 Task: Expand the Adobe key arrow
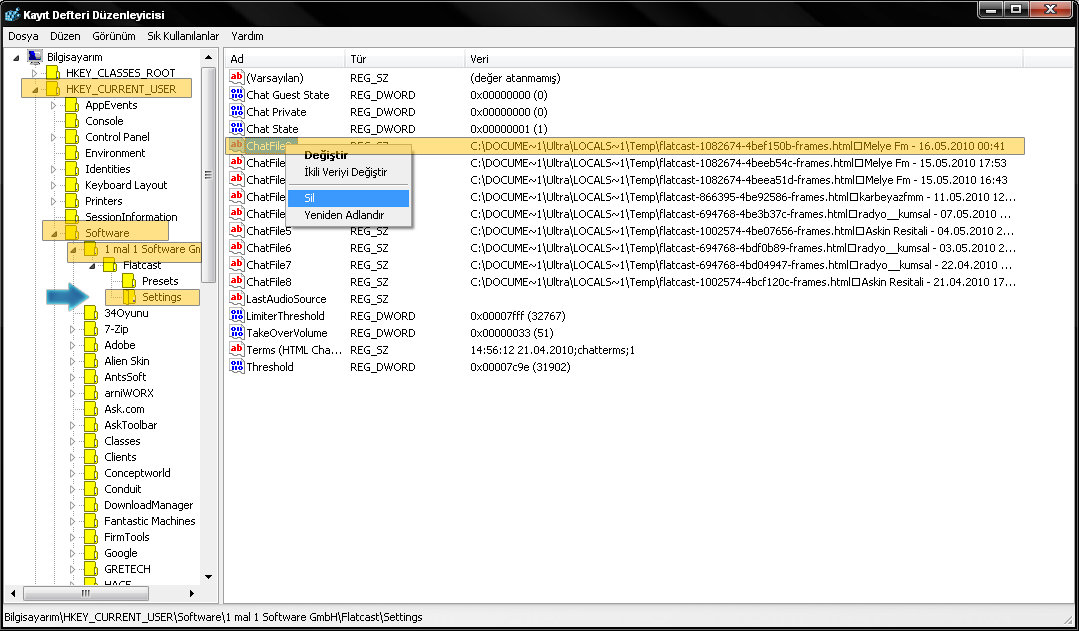(x=73, y=345)
